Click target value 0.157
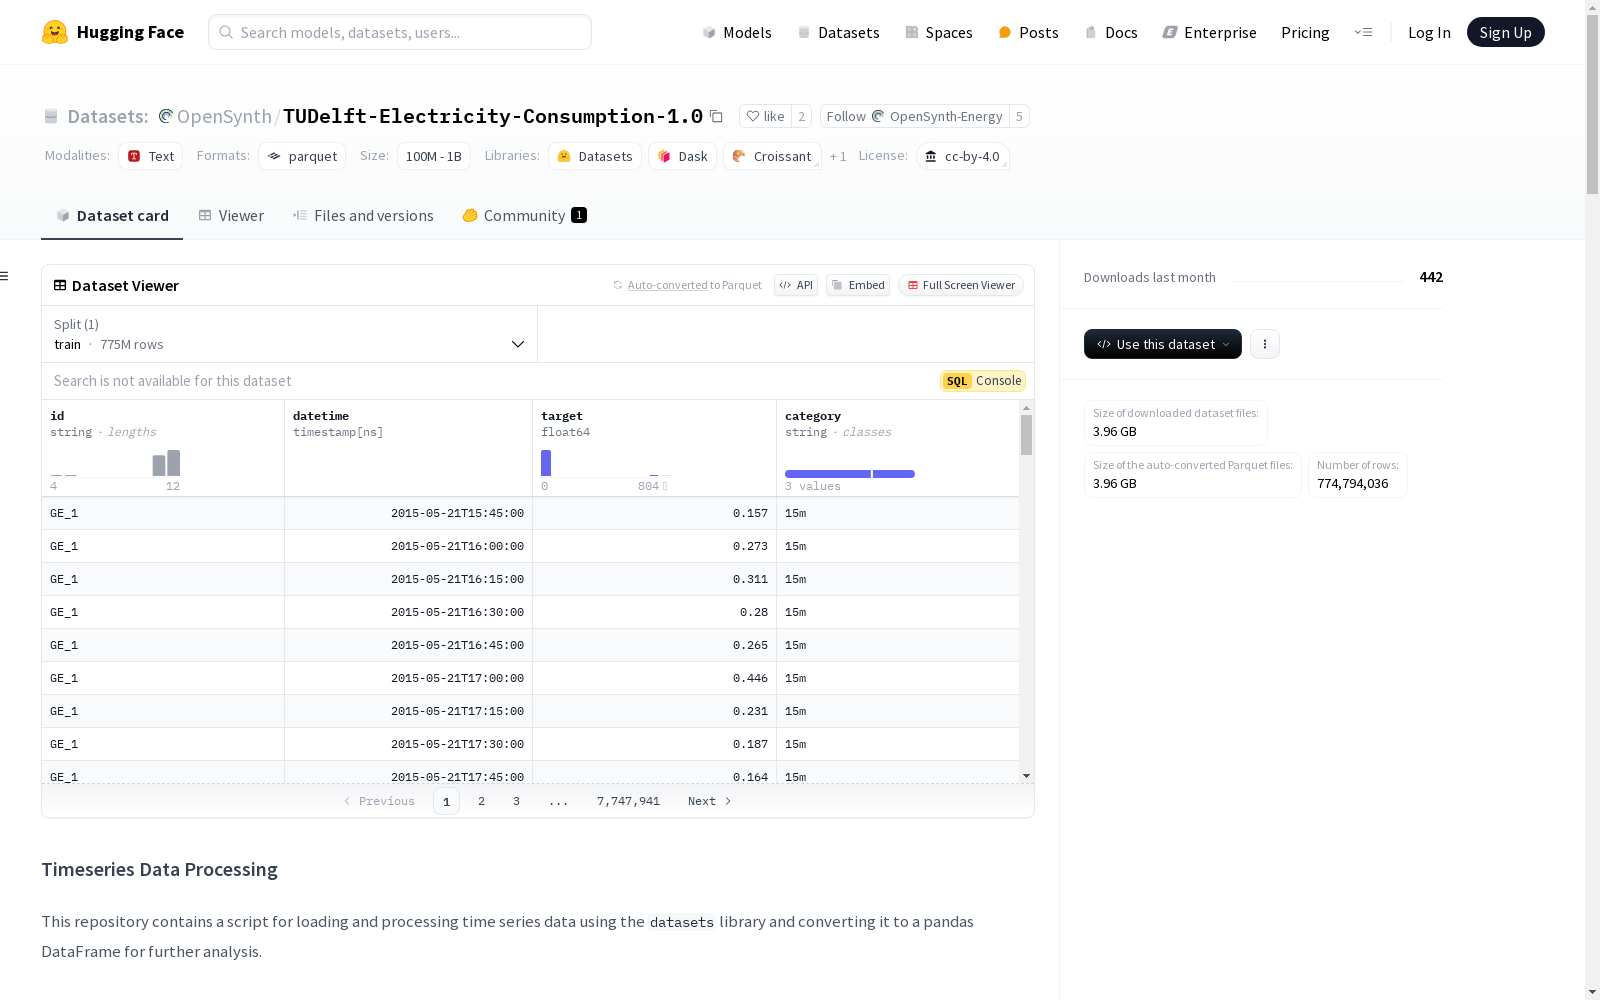1600x1000 pixels. 750,513
